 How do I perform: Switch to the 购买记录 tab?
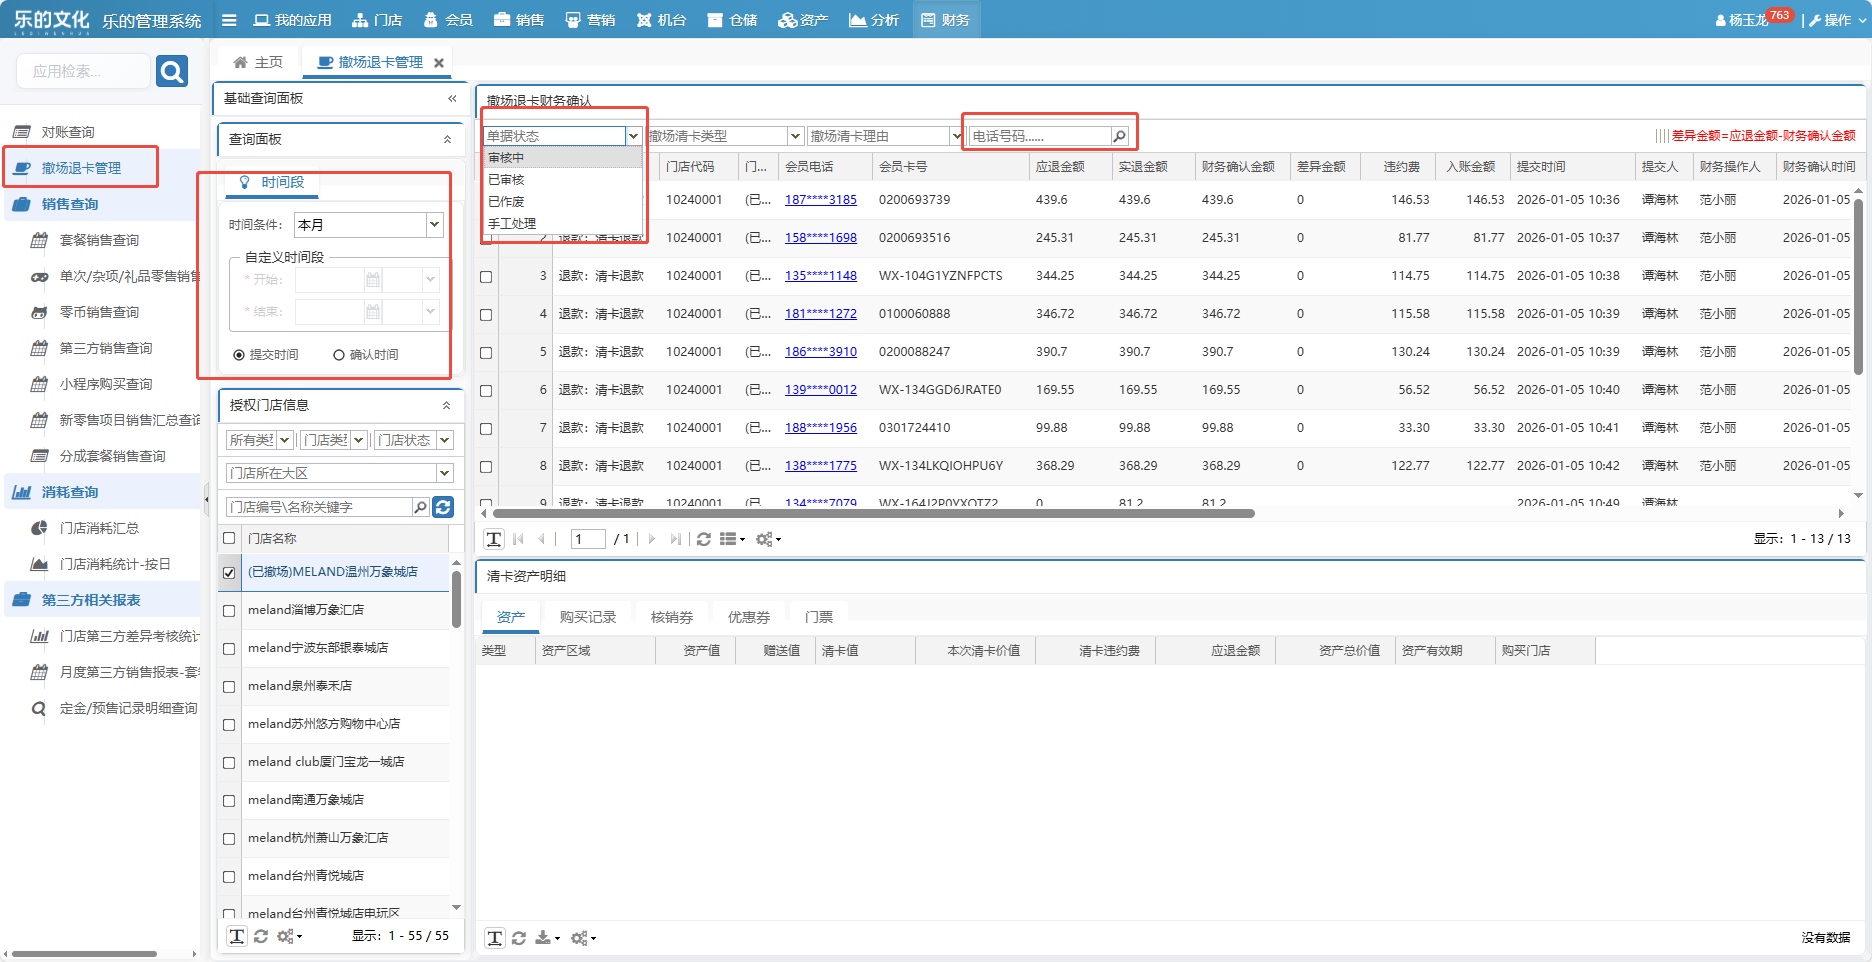[x=587, y=617]
